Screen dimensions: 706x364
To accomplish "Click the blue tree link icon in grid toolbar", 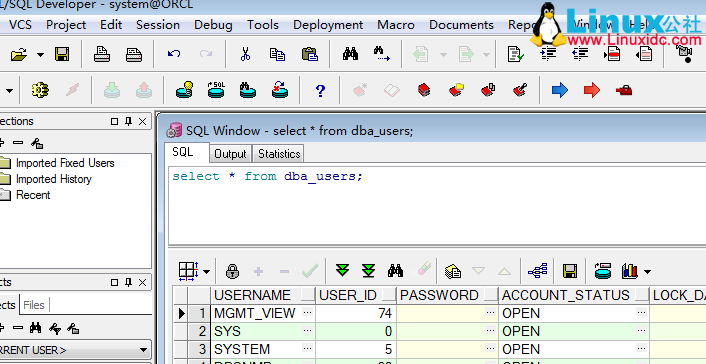I will [538, 271].
